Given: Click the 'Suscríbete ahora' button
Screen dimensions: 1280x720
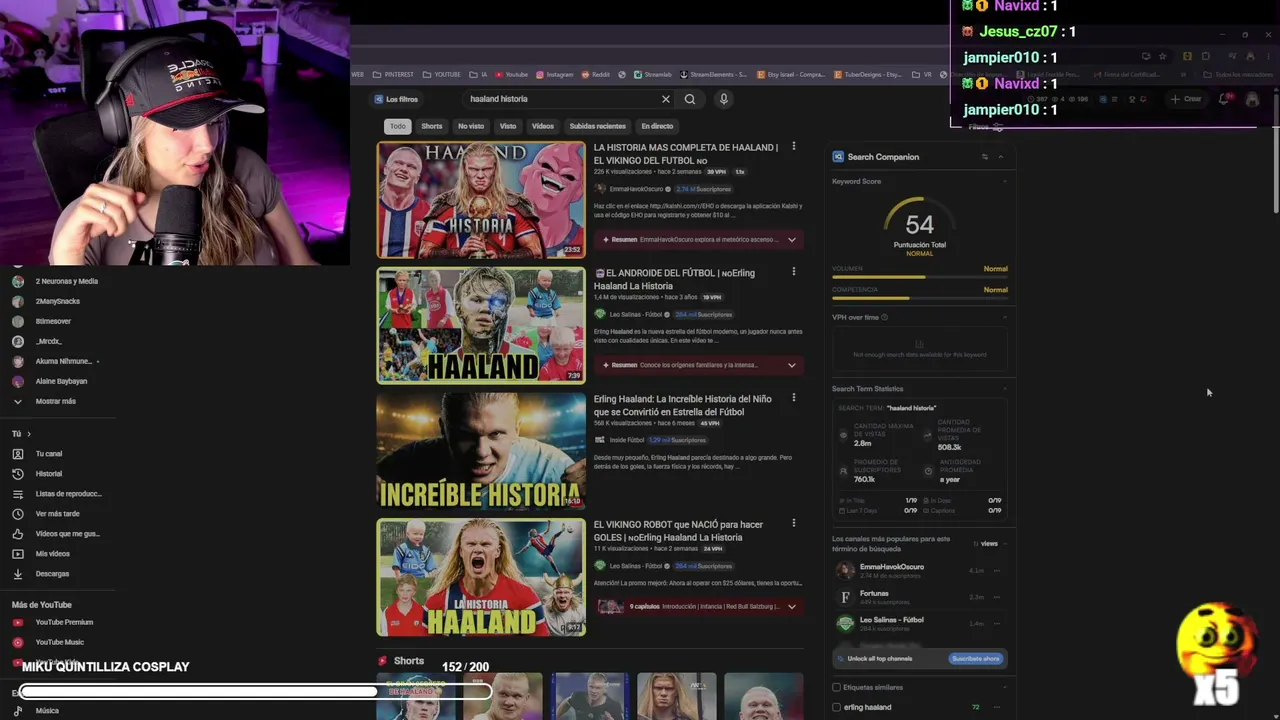Looking at the screenshot, I should coord(975,659).
